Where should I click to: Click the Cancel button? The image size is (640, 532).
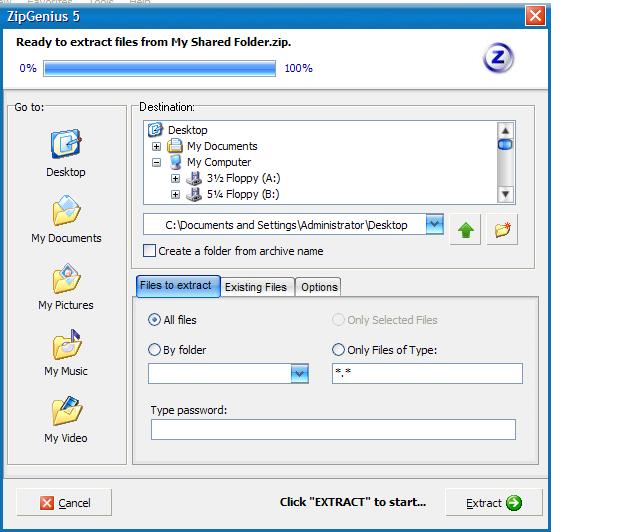(x=64, y=503)
